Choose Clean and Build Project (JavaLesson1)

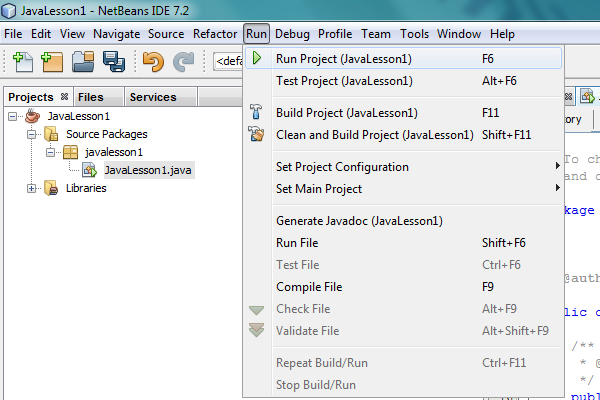404,134
